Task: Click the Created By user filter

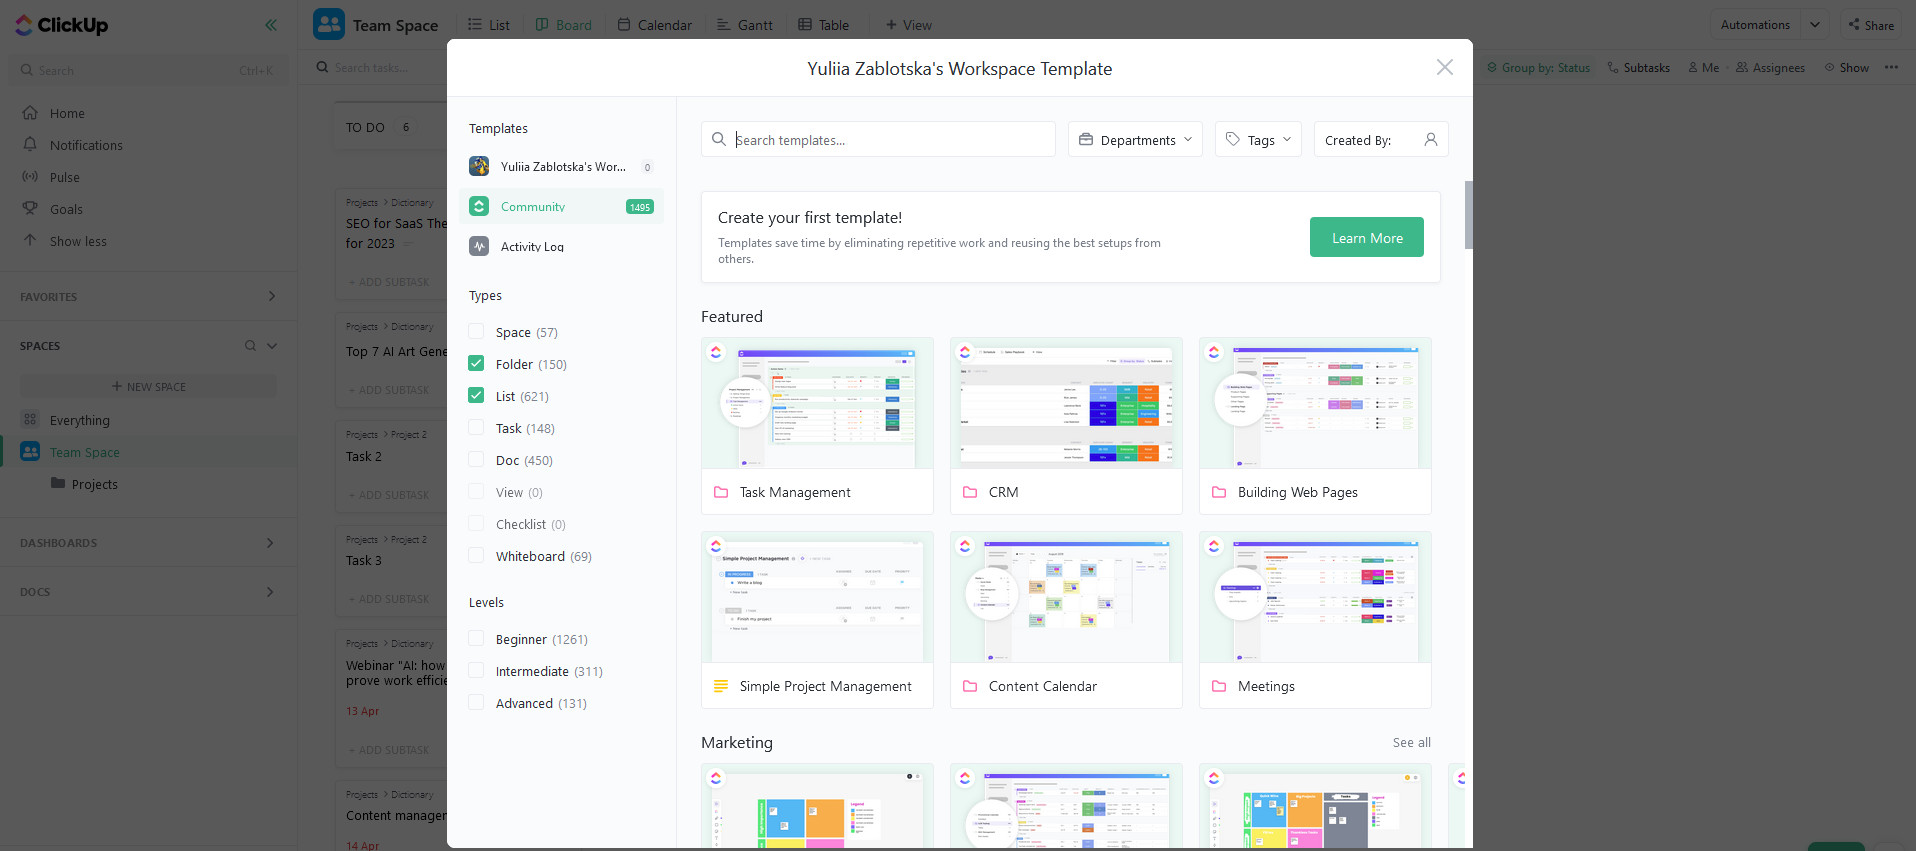Action: tap(1381, 139)
